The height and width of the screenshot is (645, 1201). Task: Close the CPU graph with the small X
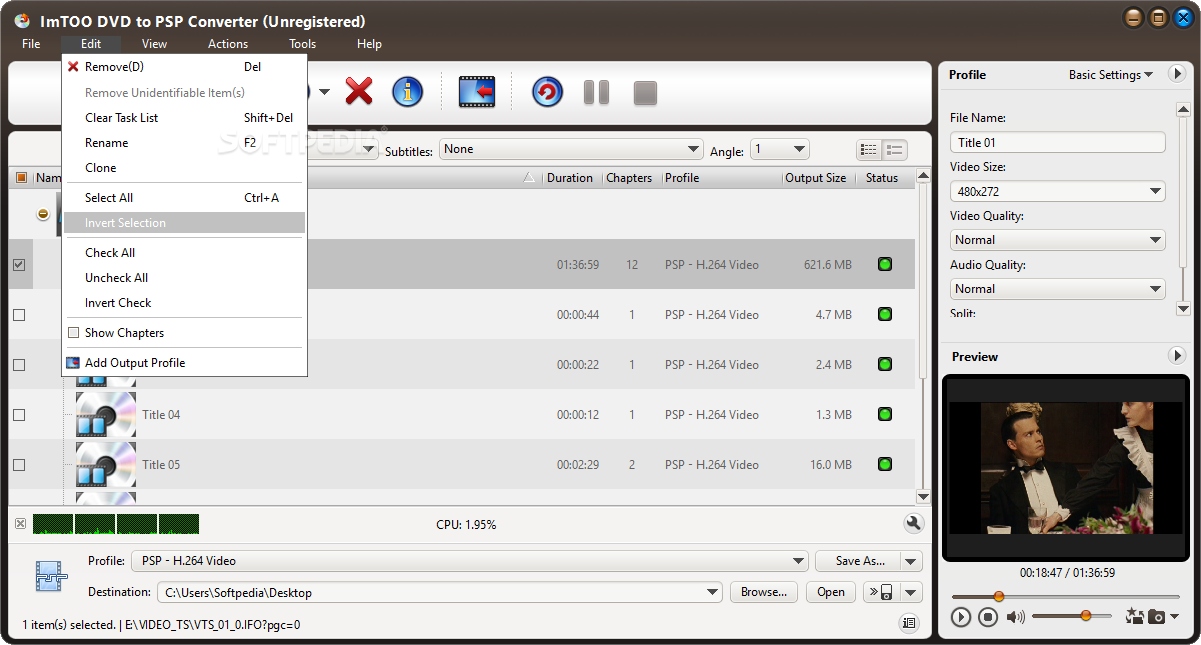[x=20, y=524]
